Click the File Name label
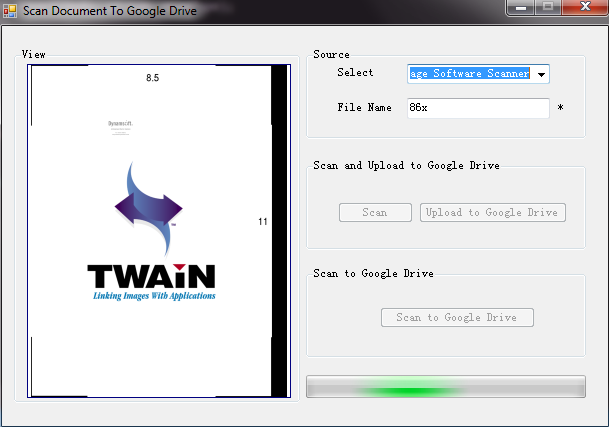 pyautogui.click(x=364, y=108)
